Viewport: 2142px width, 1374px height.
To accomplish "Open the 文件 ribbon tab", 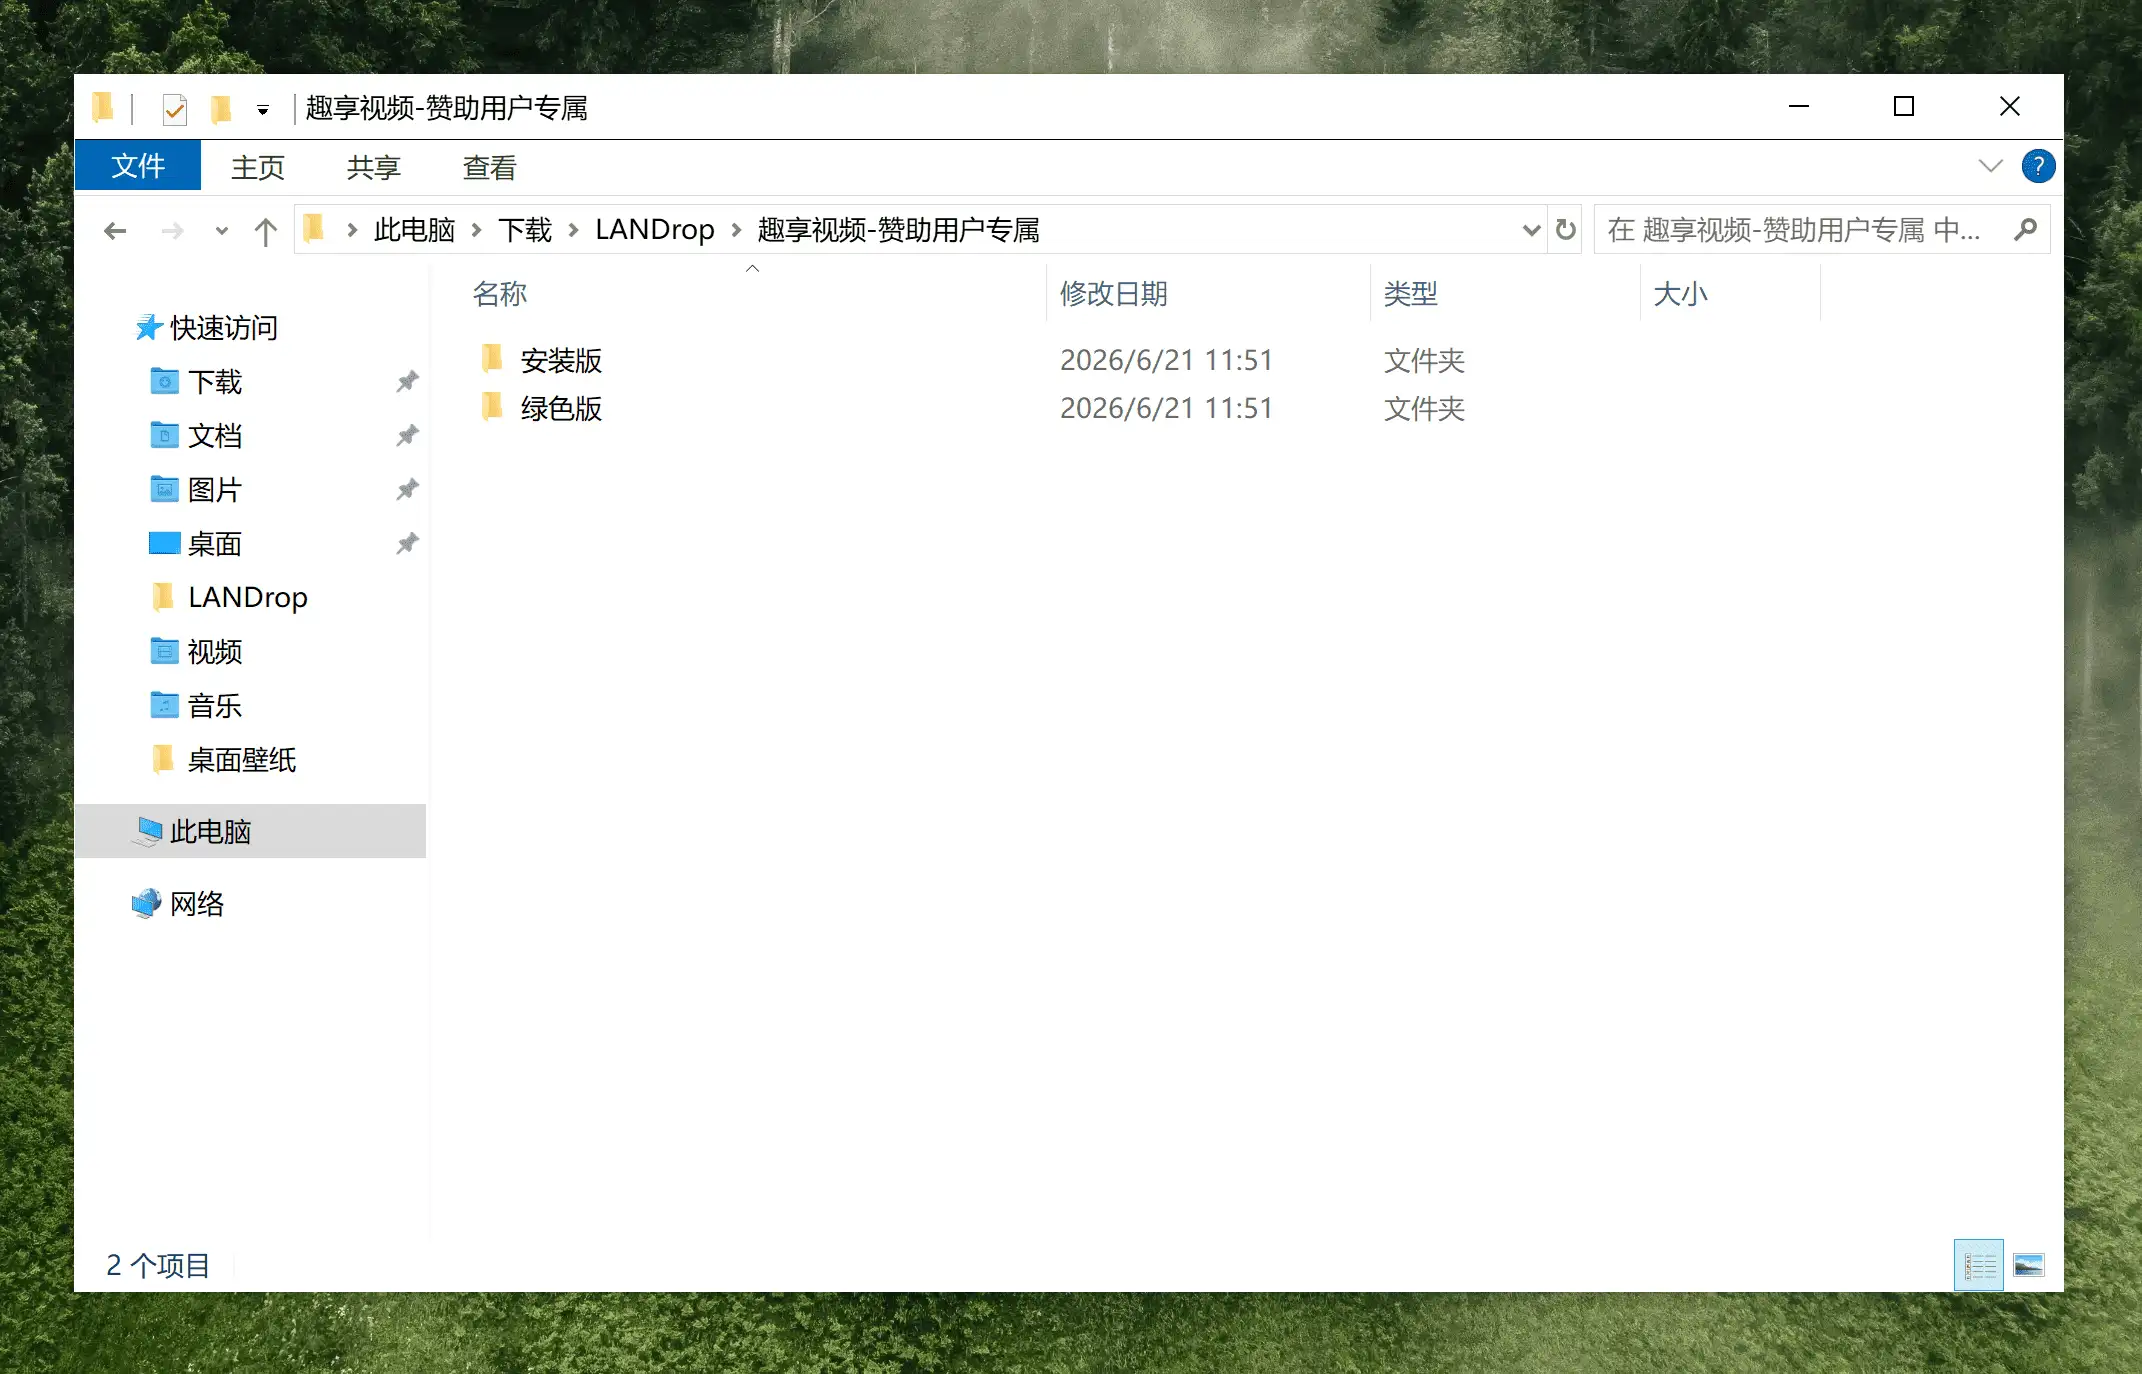I will (138, 166).
